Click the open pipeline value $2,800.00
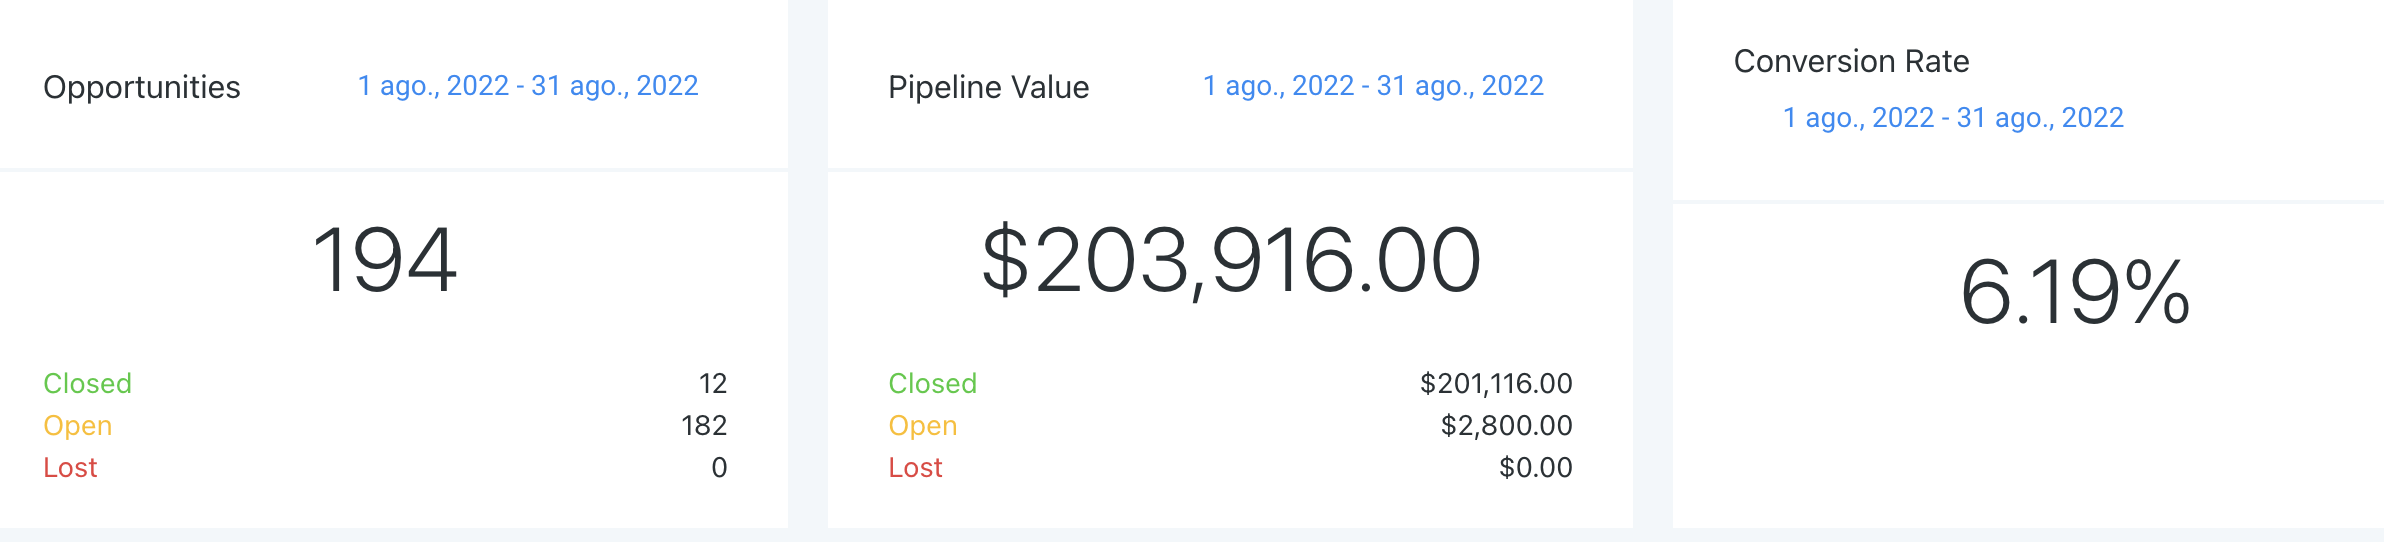The height and width of the screenshot is (542, 2384). point(1506,425)
